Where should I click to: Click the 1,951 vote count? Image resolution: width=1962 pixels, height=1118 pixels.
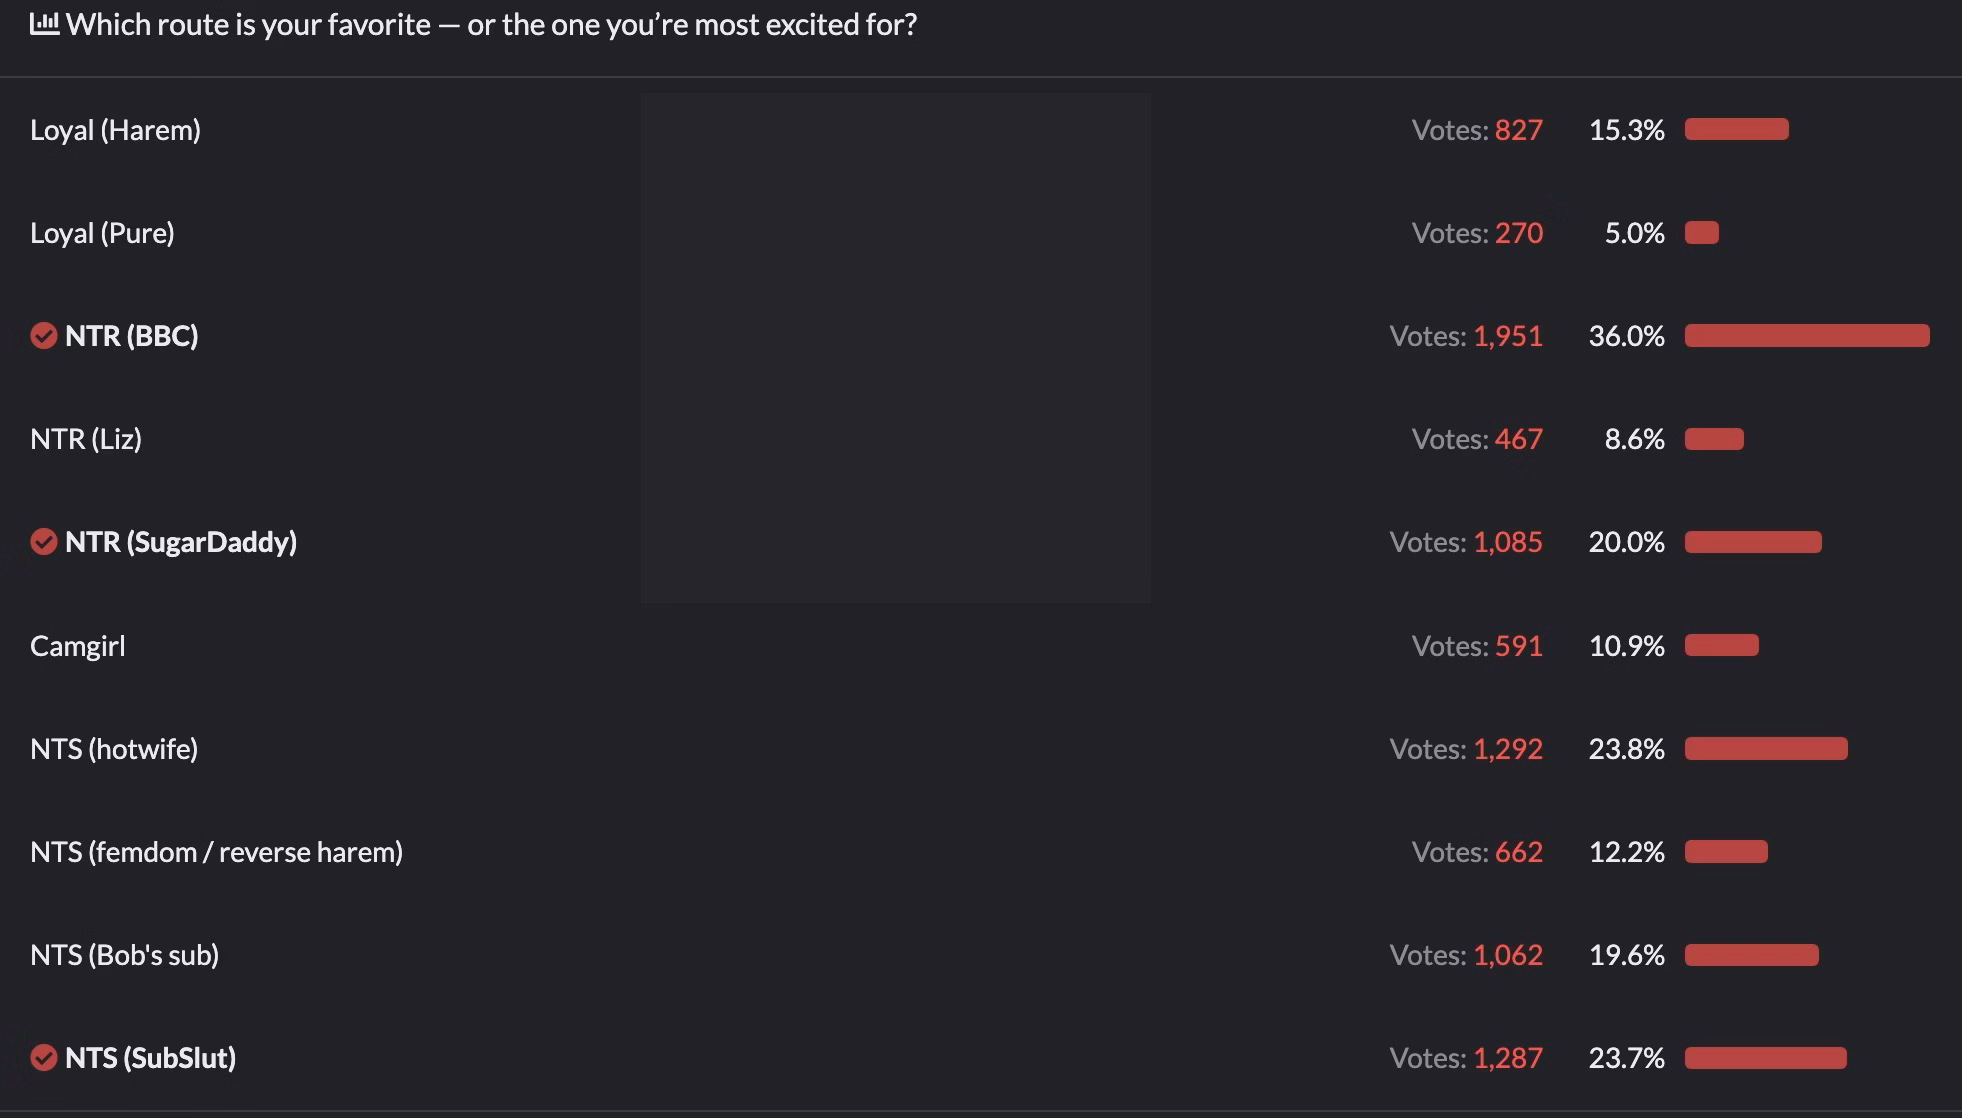1508,336
